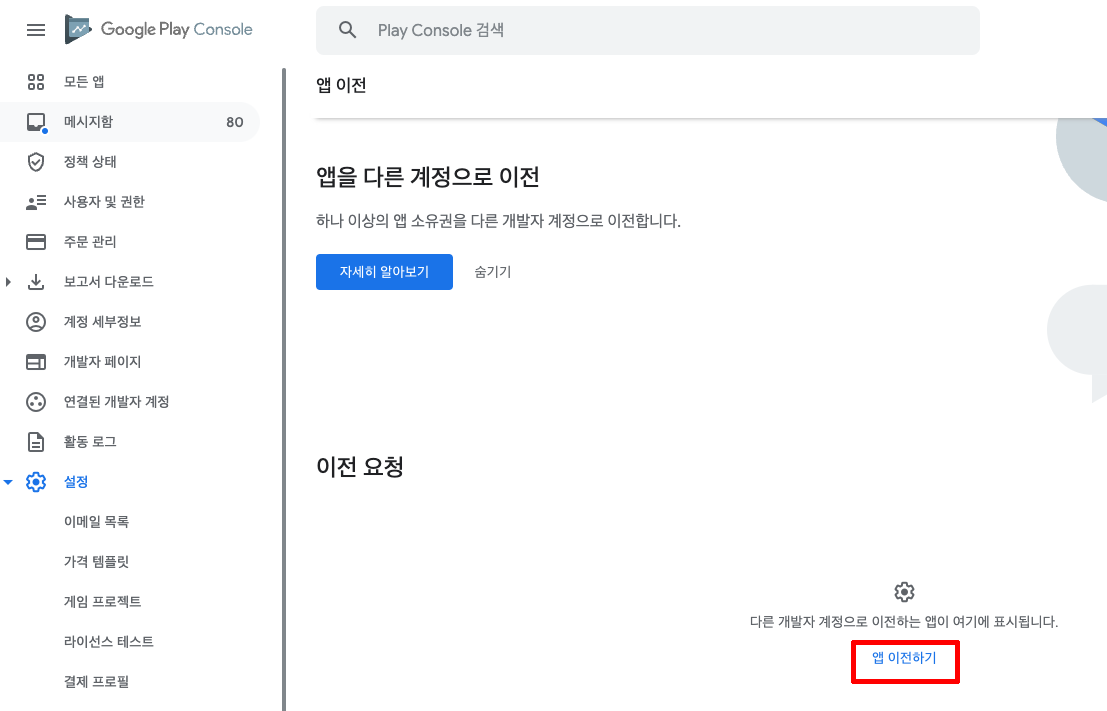The width and height of the screenshot is (1107, 711).
Task: Click the blue 설정 gear icon
Action: [x=36, y=482]
